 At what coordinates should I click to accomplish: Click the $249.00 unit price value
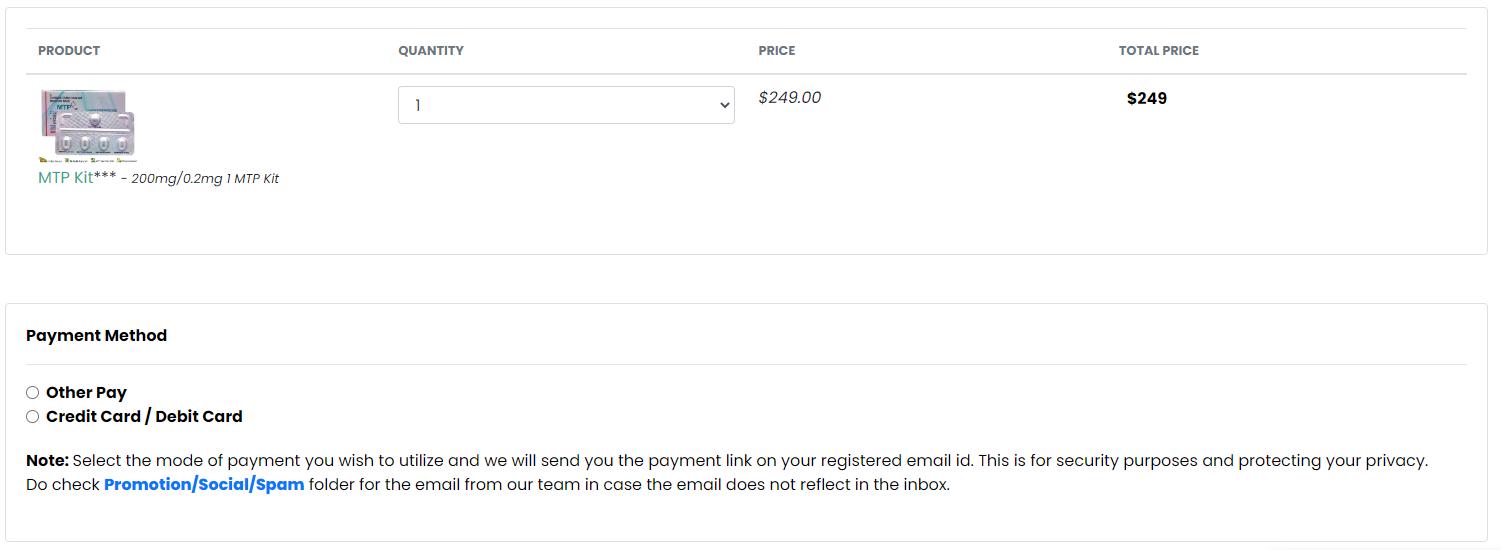point(790,98)
